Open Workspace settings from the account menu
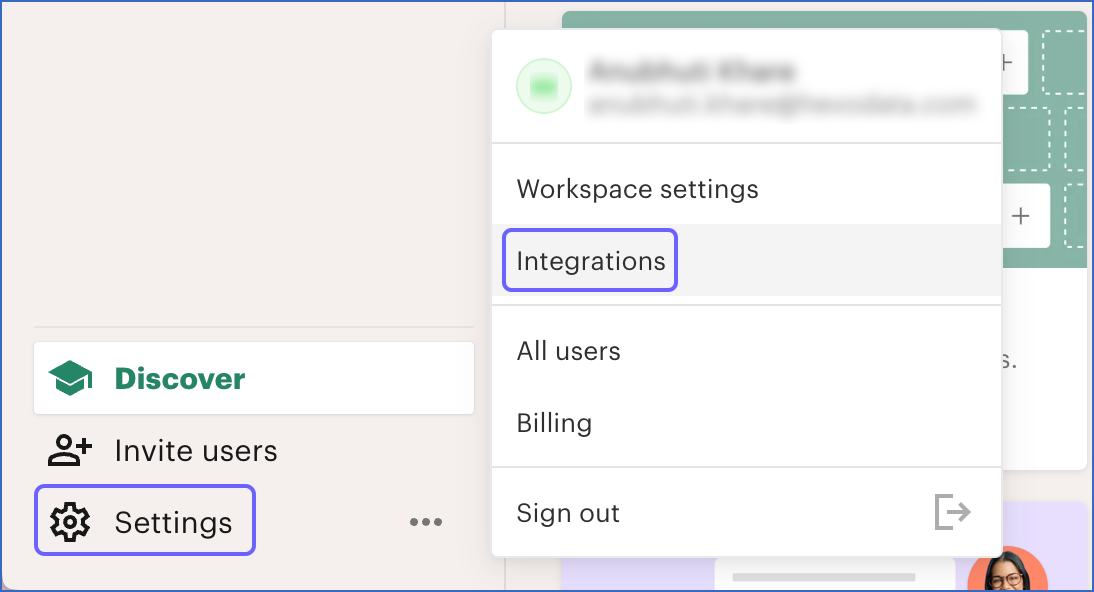 (x=637, y=188)
